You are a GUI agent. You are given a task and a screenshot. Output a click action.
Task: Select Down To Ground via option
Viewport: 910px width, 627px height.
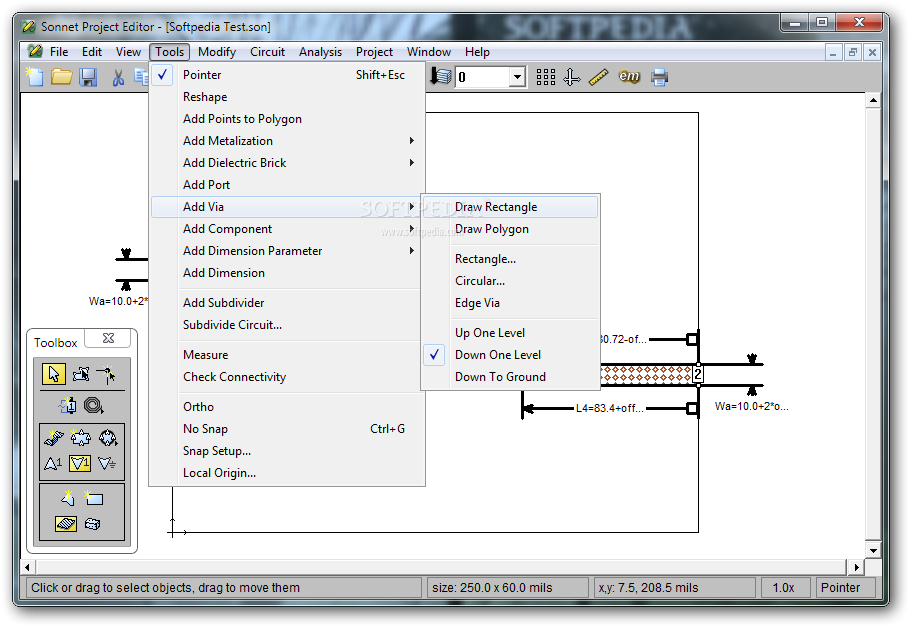[x=511, y=377]
